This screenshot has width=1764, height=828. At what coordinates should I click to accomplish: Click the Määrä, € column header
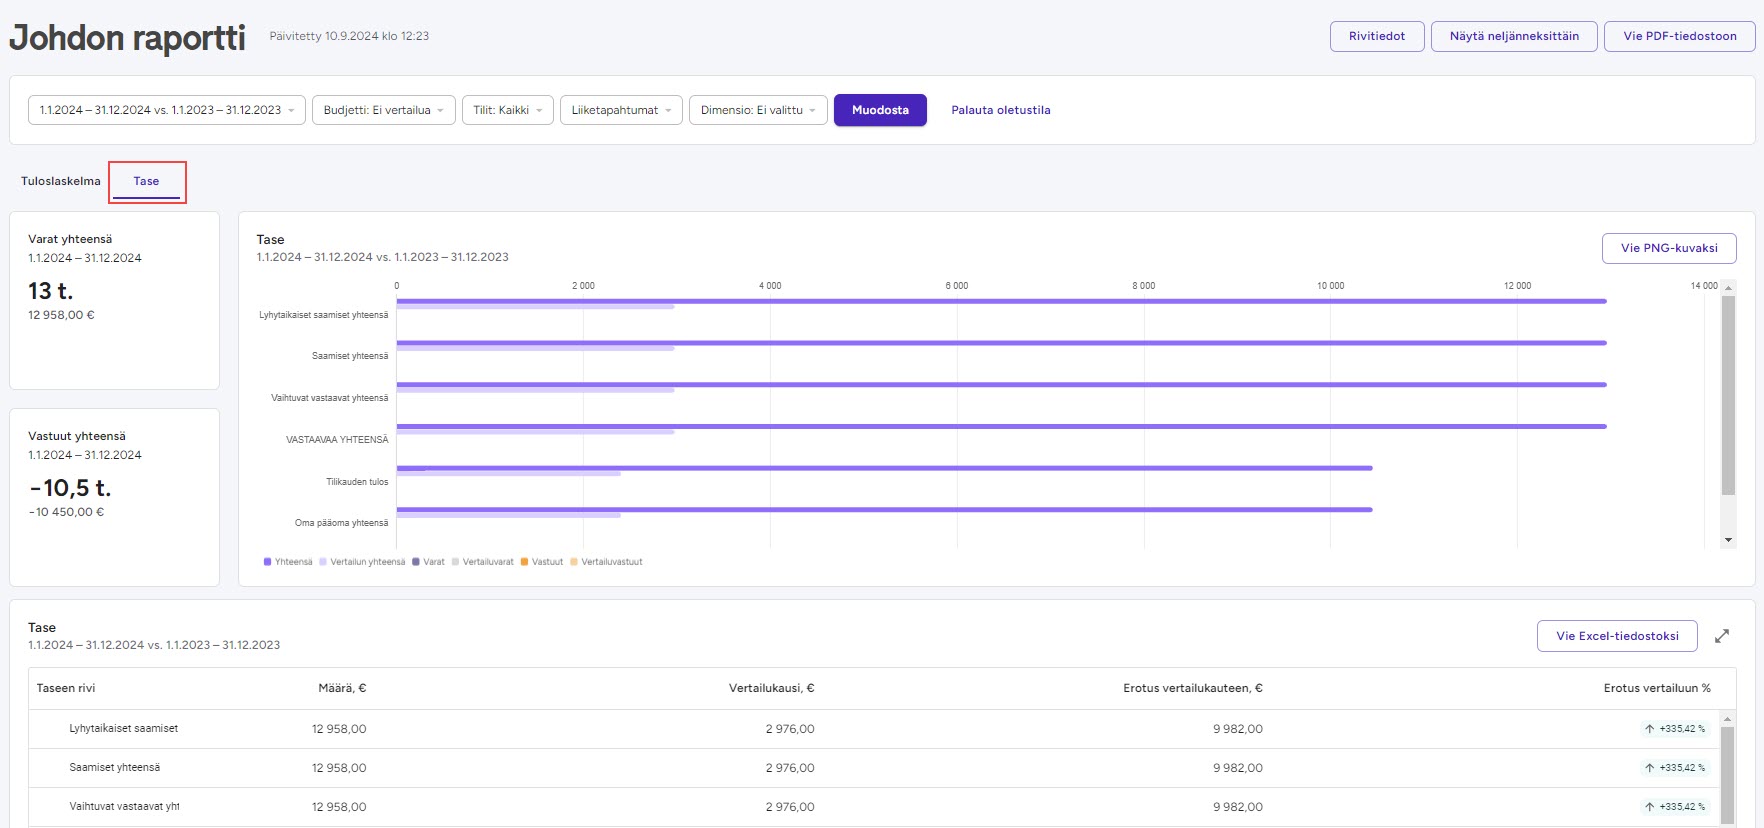[x=342, y=688]
